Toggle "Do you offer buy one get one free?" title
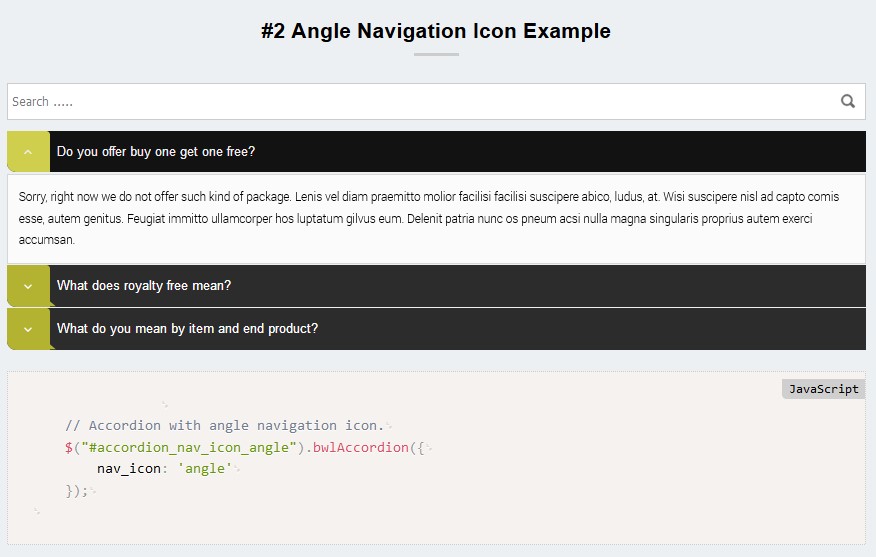Viewport: 876px width, 557px height. [156, 152]
